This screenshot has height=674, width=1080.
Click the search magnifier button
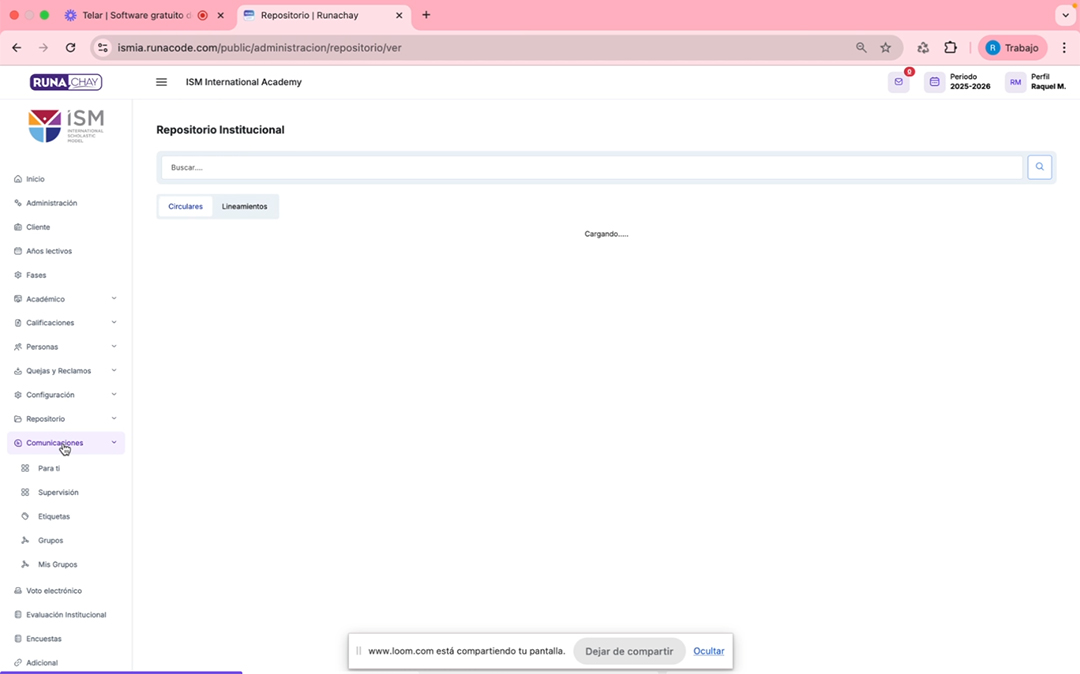1039,167
